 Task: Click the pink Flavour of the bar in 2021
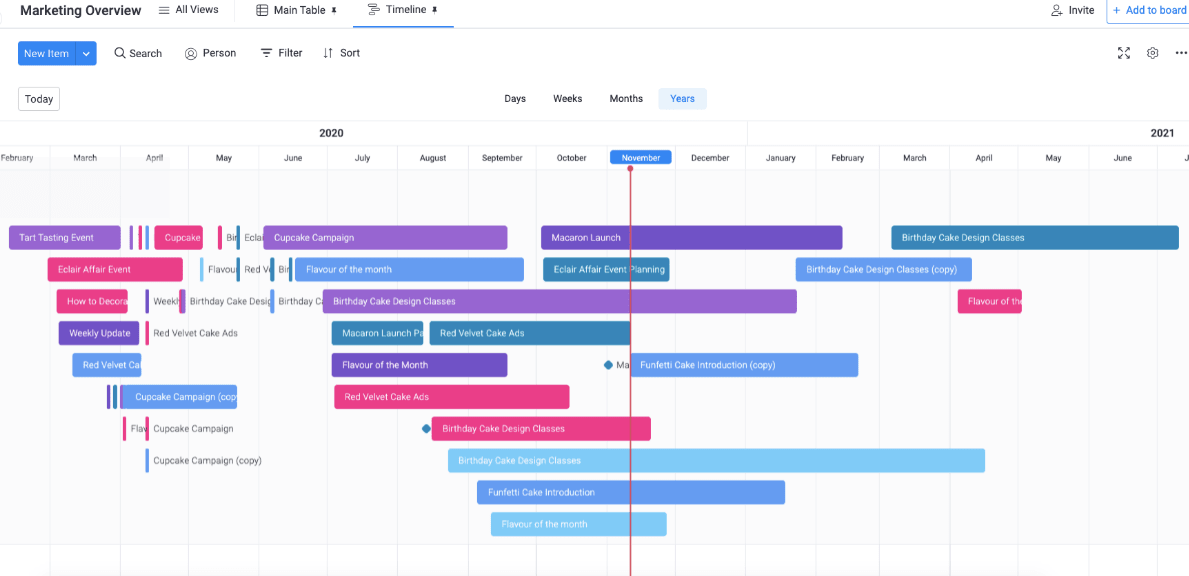click(990, 301)
